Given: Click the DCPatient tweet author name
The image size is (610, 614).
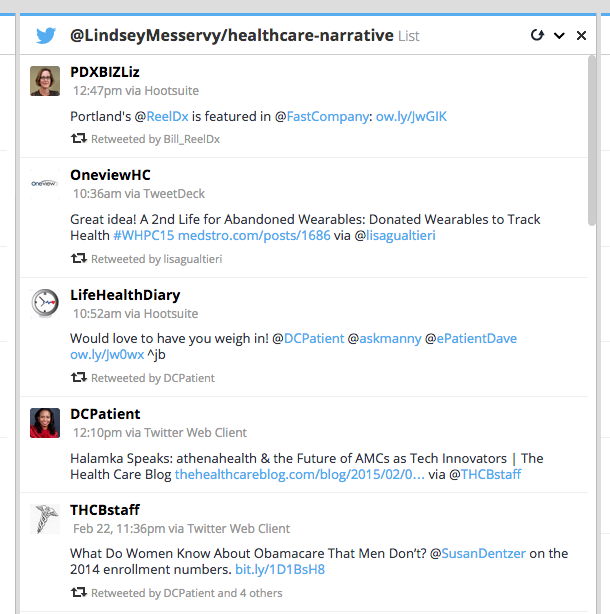Looking at the screenshot, I should (x=105, y=414).
